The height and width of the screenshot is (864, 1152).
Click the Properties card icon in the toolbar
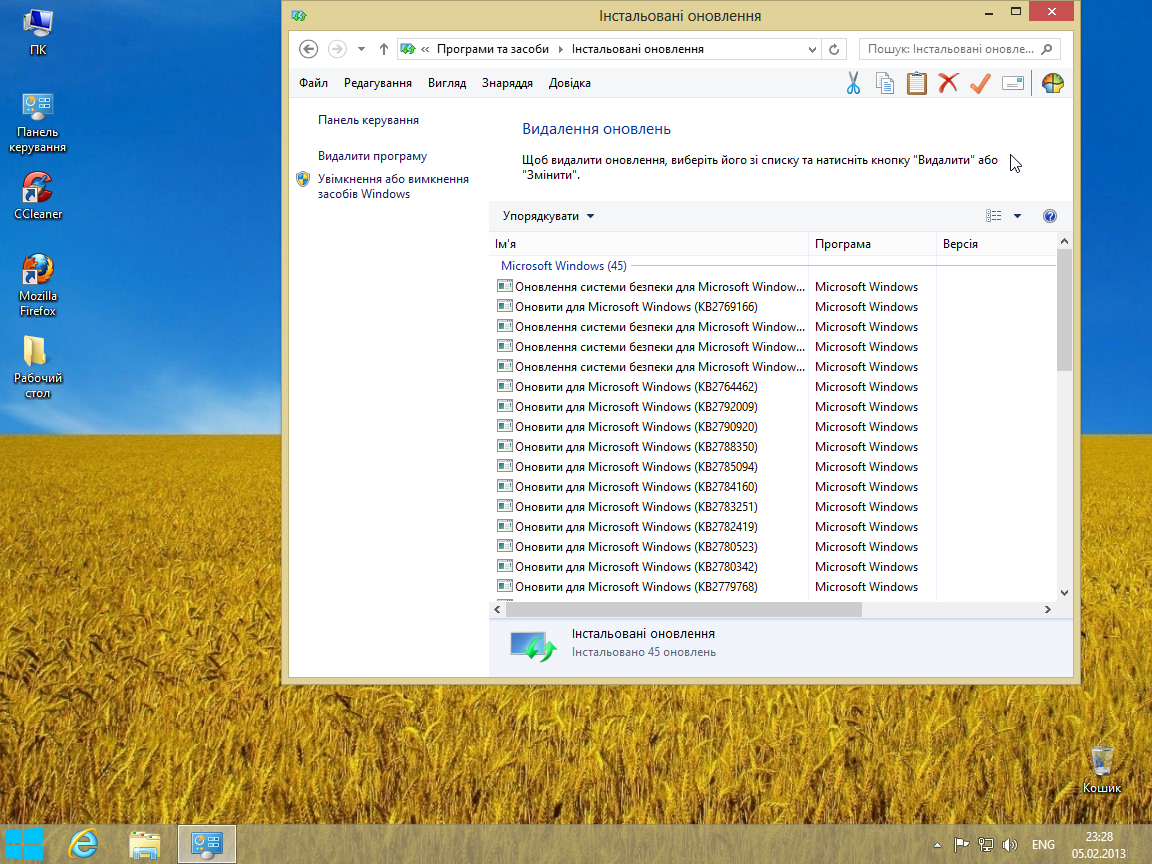(1012, 83)
